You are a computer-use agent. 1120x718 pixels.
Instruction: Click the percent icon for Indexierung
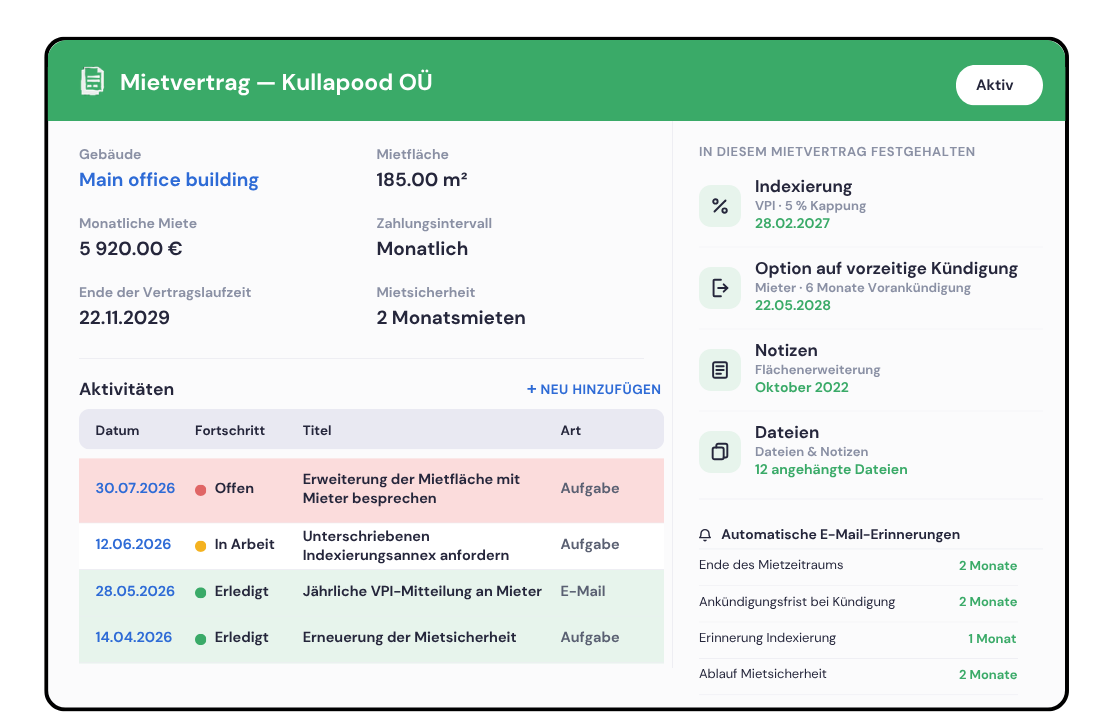pos(719,206)
